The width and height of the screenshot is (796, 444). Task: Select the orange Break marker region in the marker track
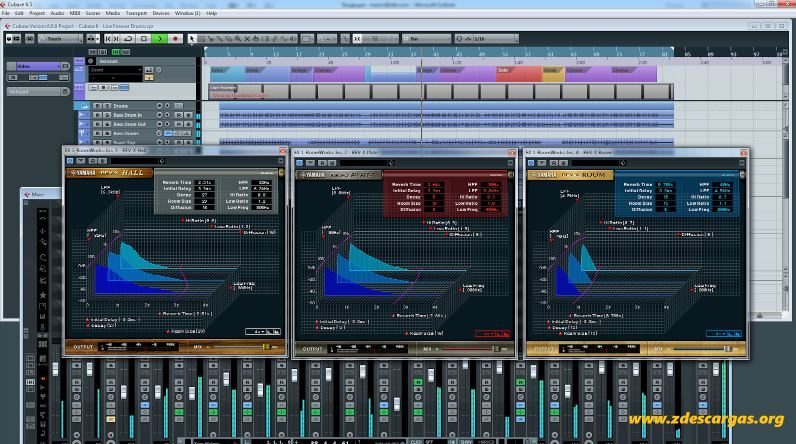tap(553, 74)
